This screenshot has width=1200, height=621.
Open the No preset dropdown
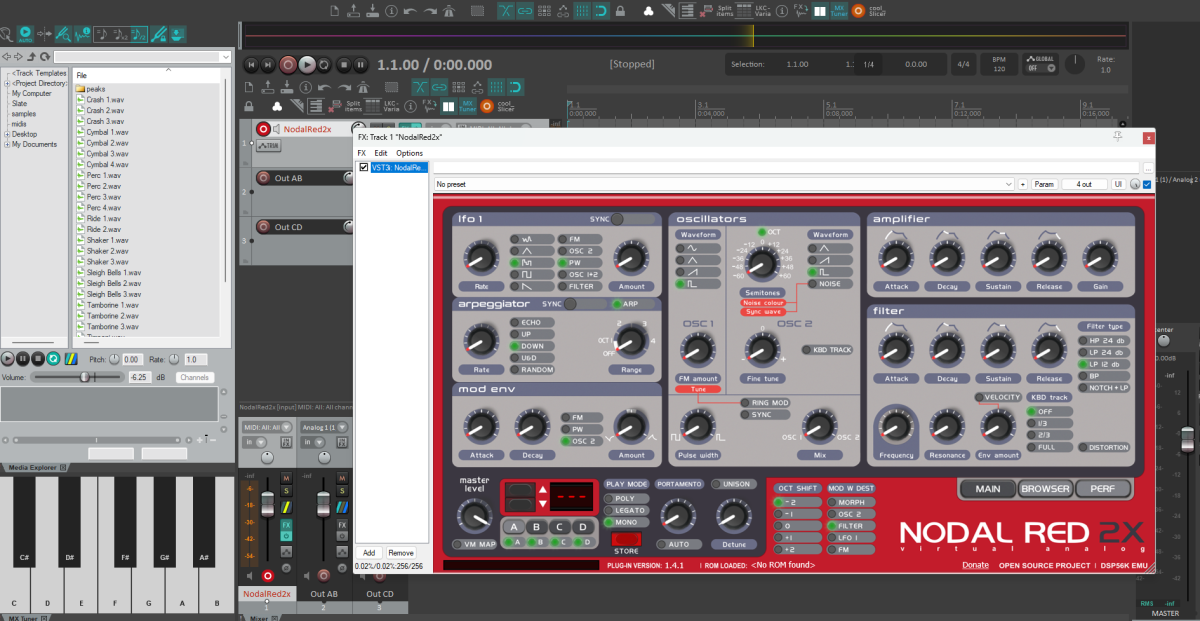(725, 184)
